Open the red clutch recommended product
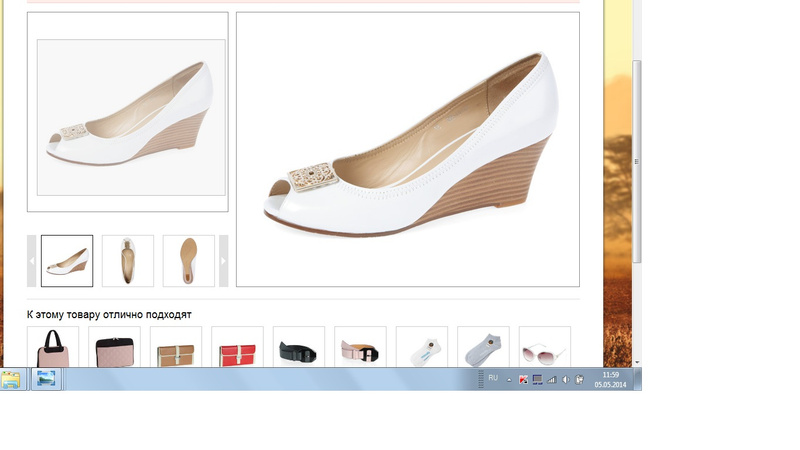 point(237,348)
